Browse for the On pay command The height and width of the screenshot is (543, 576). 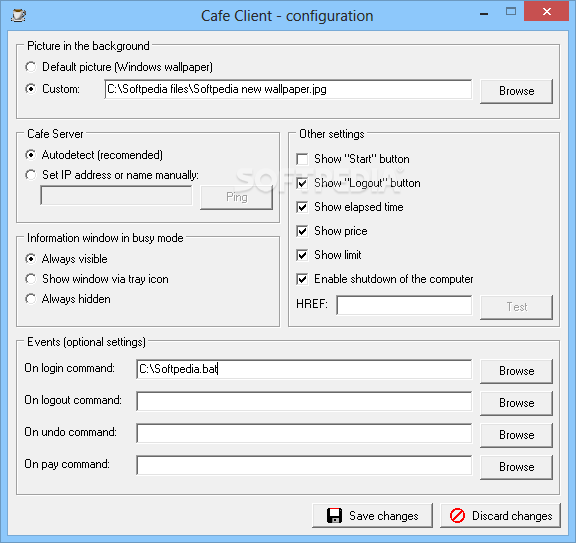(x=516, y=467)
